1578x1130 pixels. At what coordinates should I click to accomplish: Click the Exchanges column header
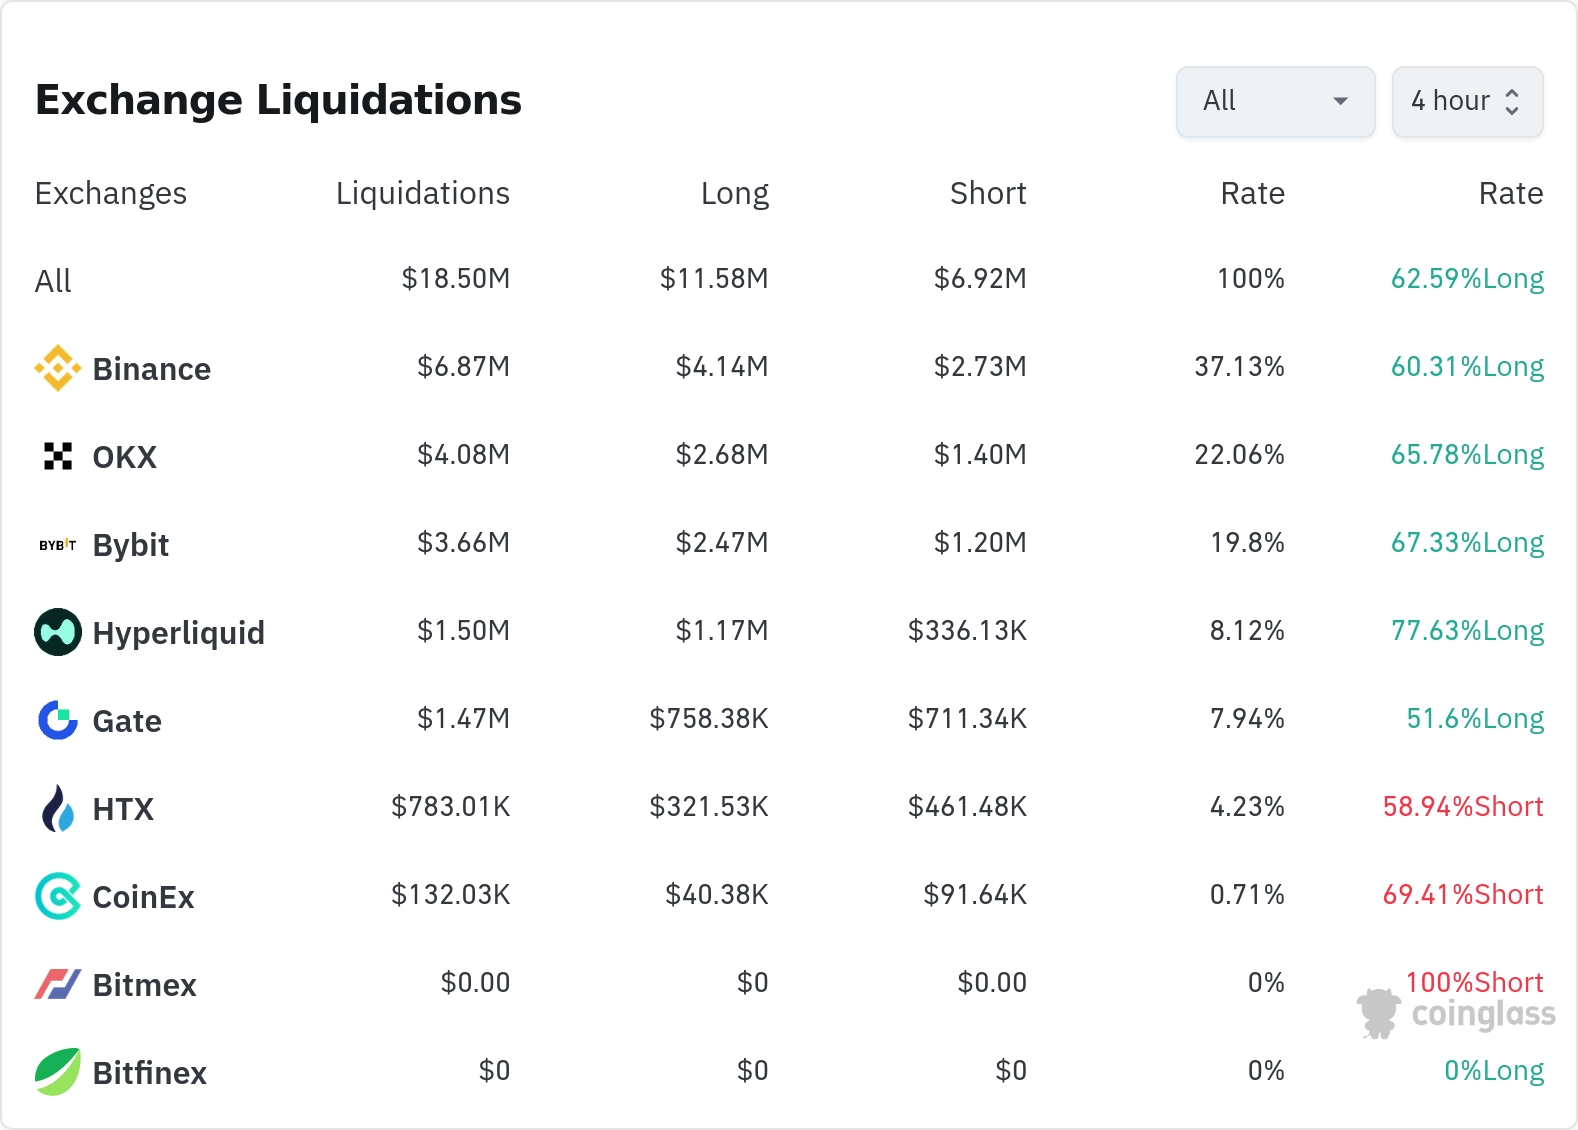[x=111, y=193]
